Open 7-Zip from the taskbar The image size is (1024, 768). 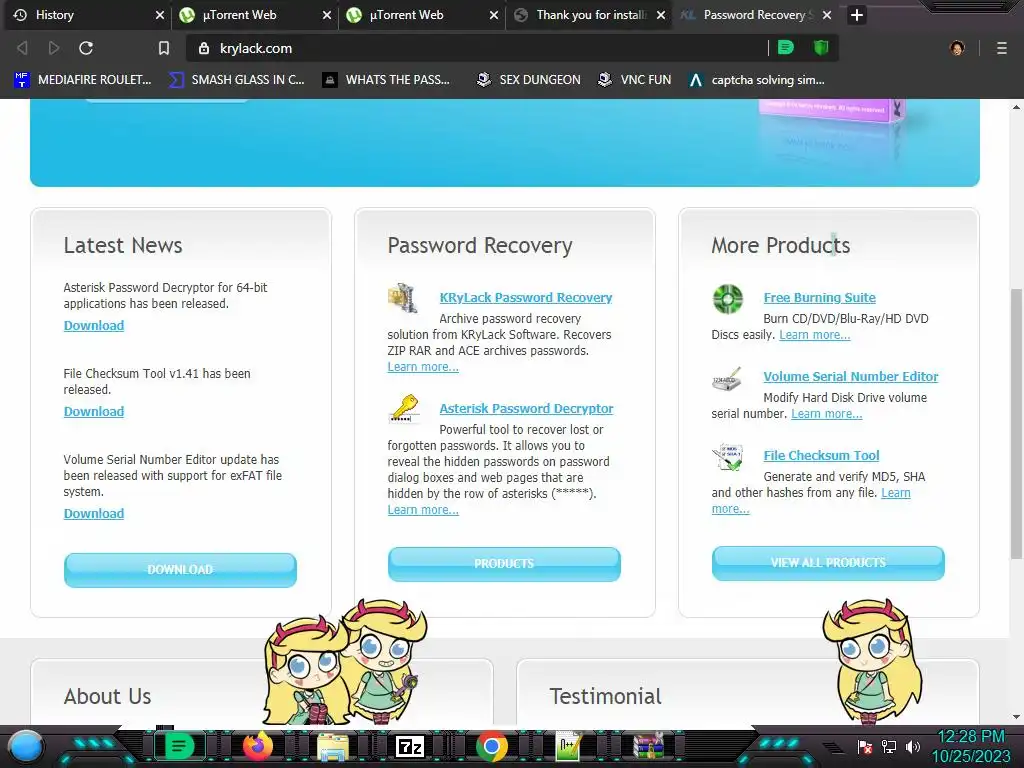(409, 746)
